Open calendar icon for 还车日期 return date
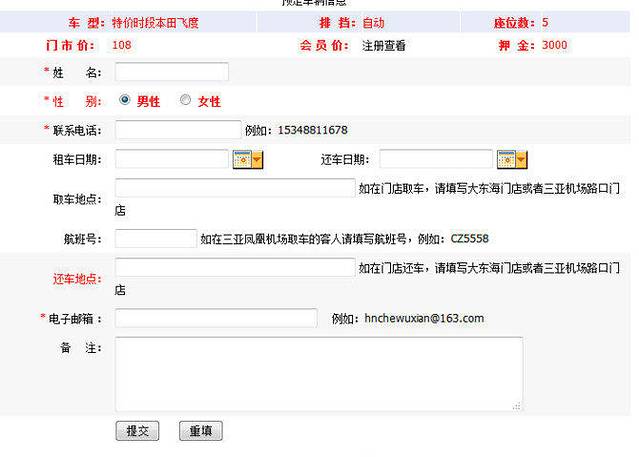The height and width of the screenshot is (457, 639). [505, 159]
